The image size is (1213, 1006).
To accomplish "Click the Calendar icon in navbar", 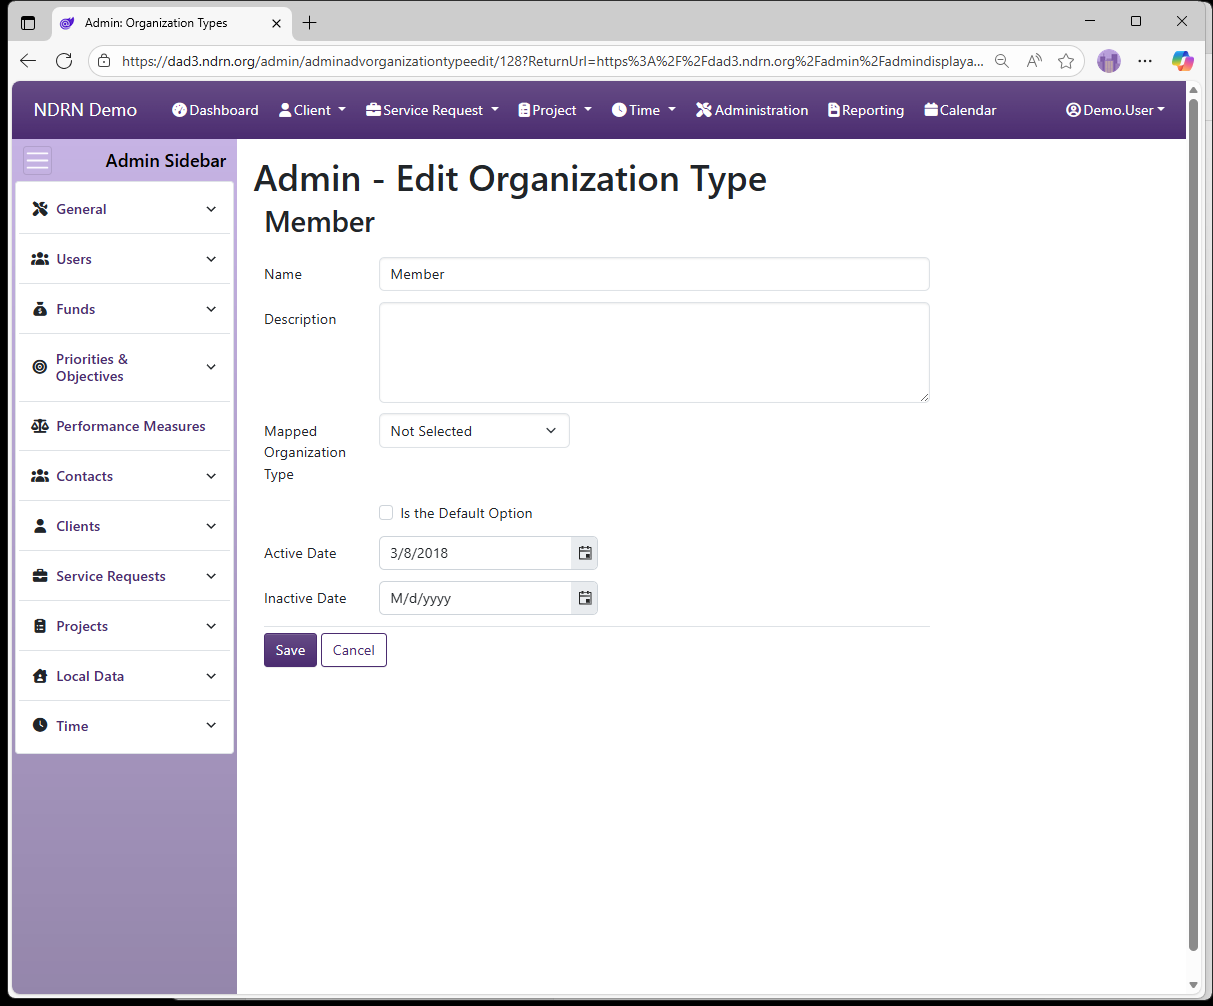I will point(931,110).
